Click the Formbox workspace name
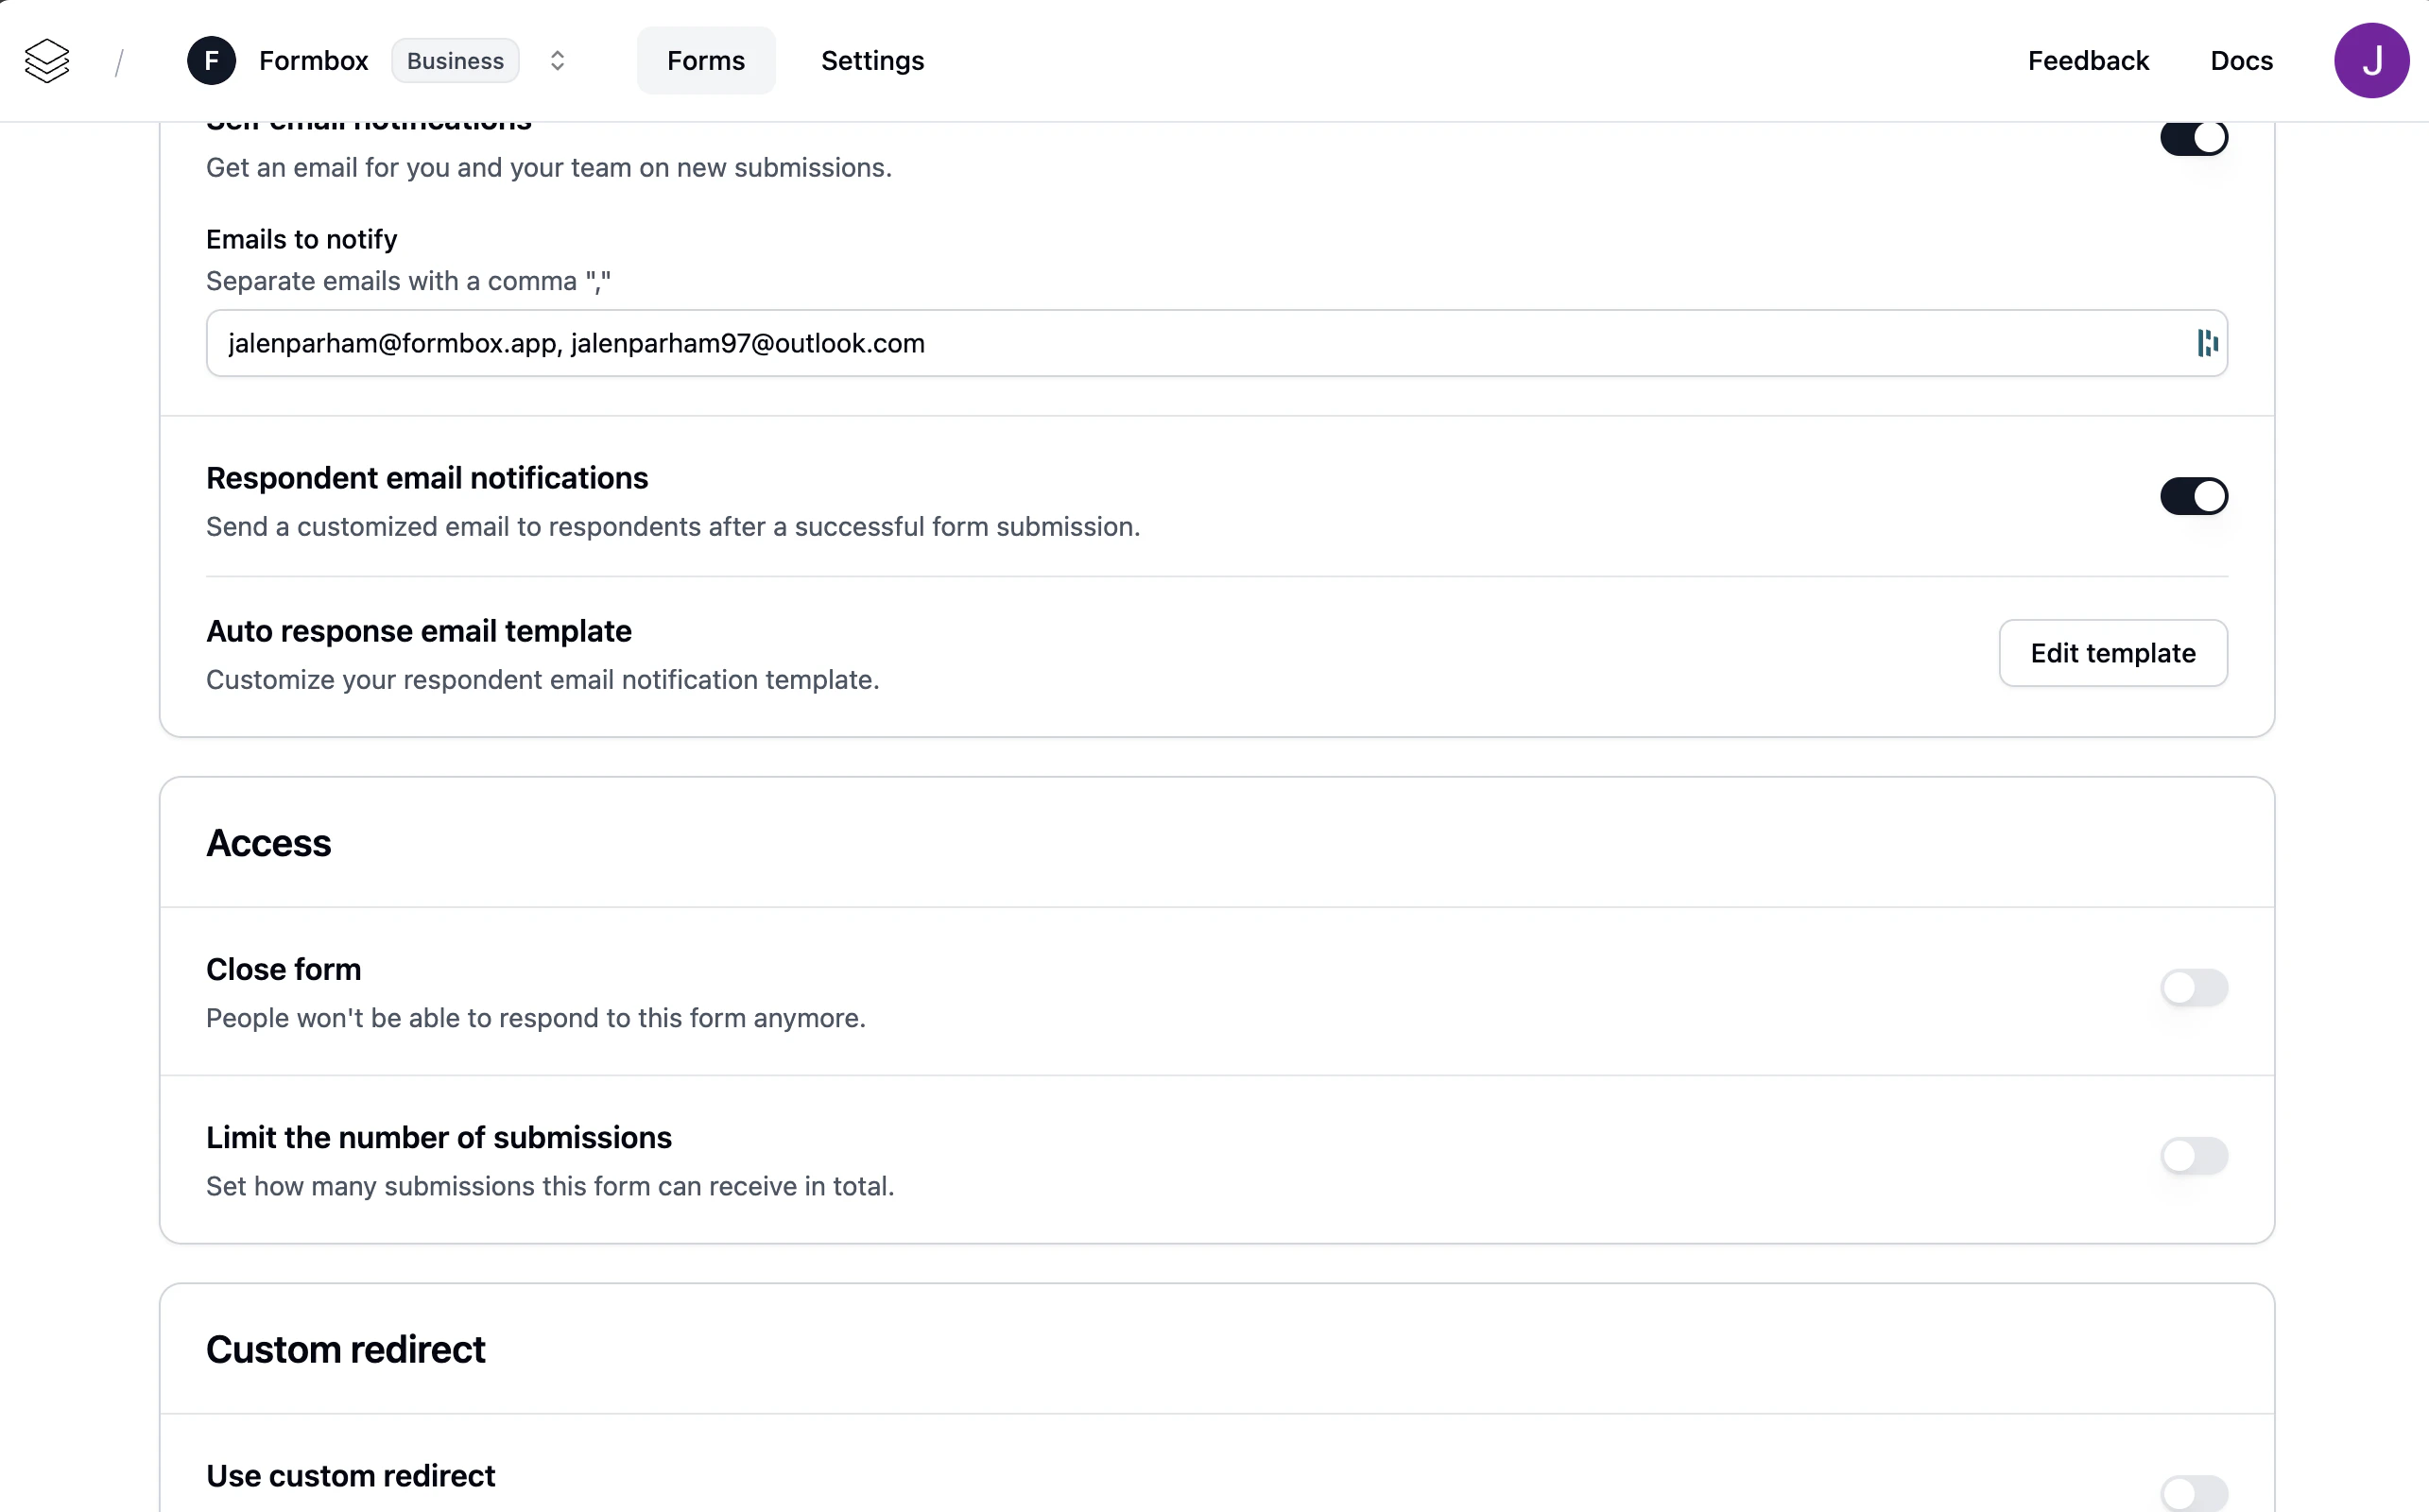Viewport: 2429px width, 1512px height. pyautogui.click(x=313, y=61)
